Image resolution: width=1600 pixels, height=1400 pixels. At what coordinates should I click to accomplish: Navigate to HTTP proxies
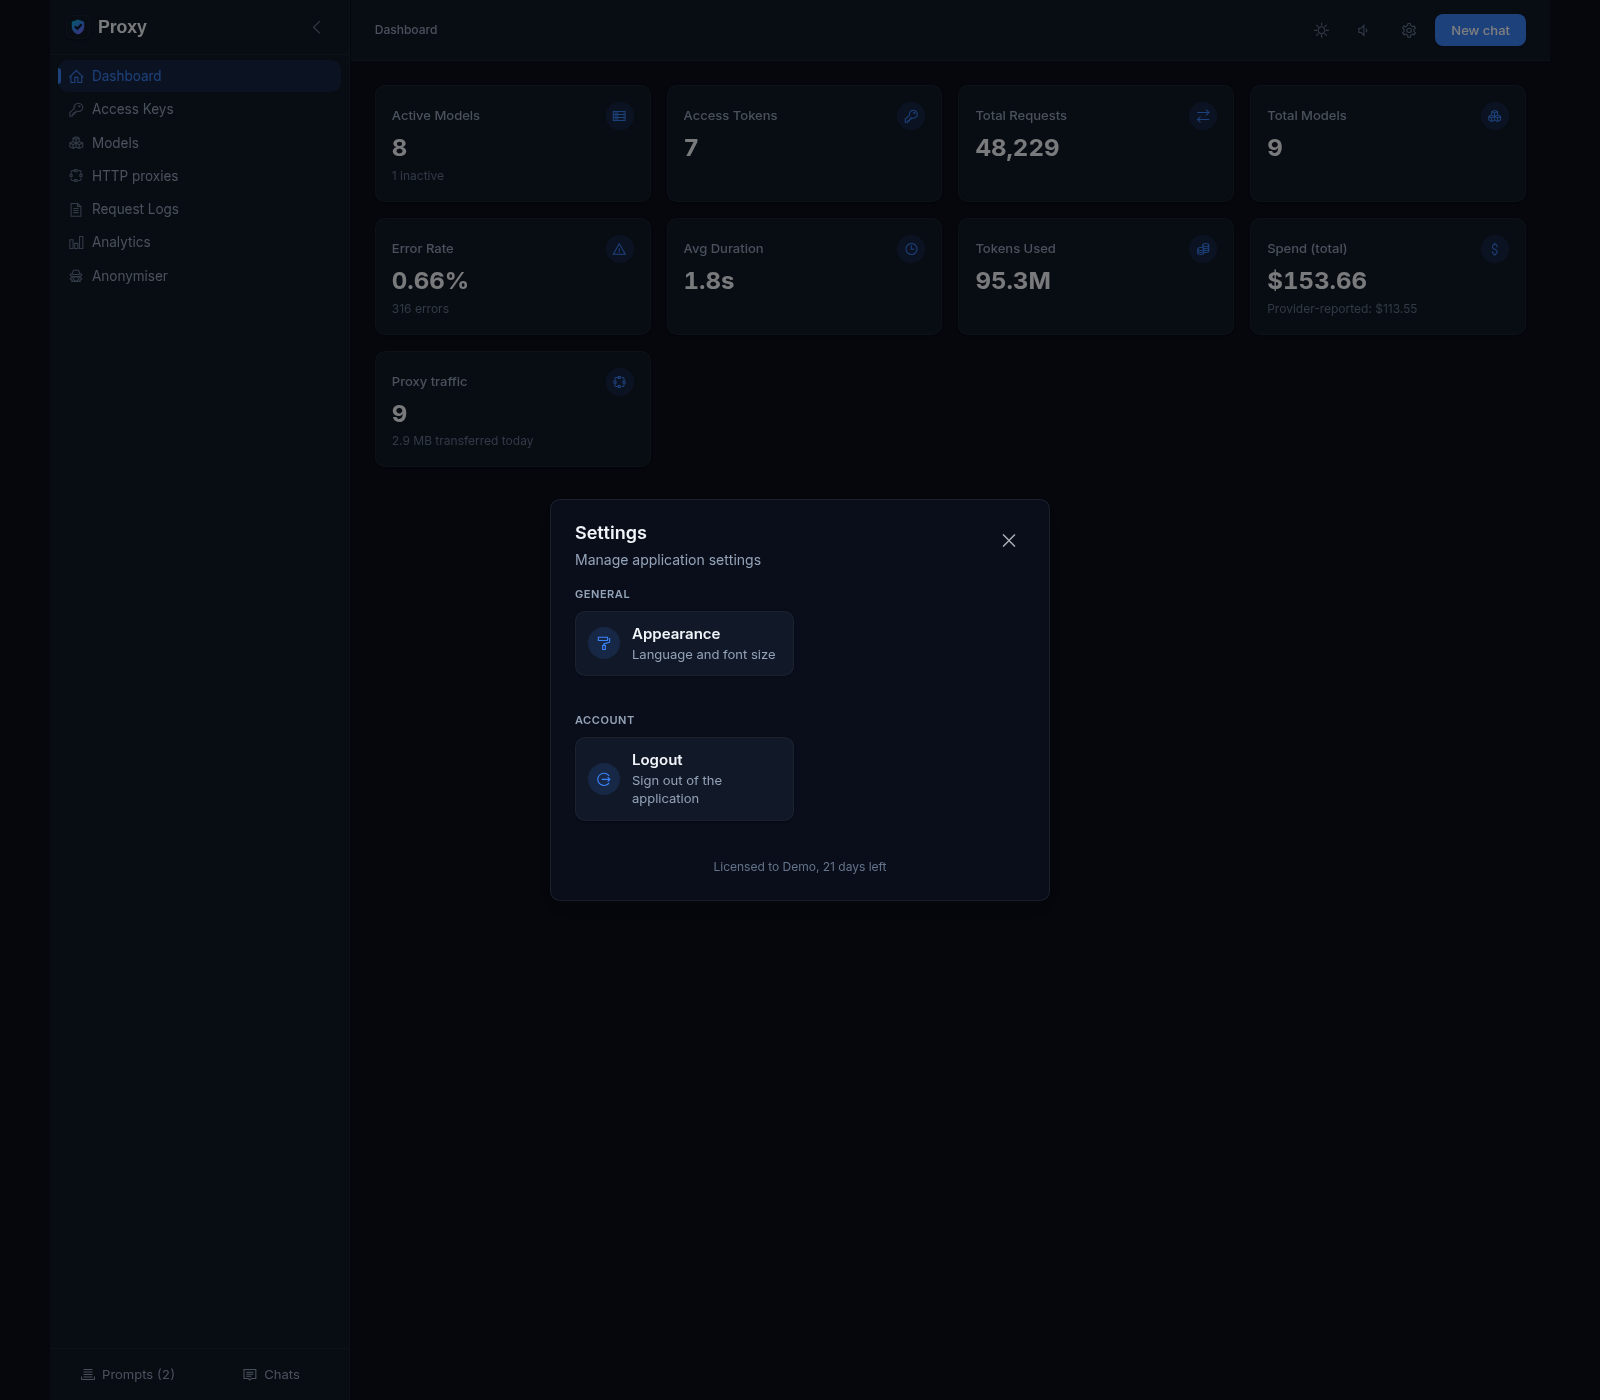coord(199,176)
